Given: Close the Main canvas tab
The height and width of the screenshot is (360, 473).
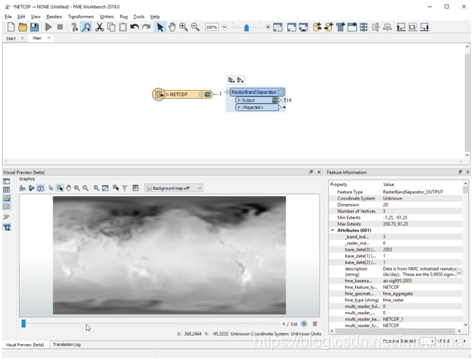Looking at the screenshot, I should pyautogui.click(x=49, y=38).
